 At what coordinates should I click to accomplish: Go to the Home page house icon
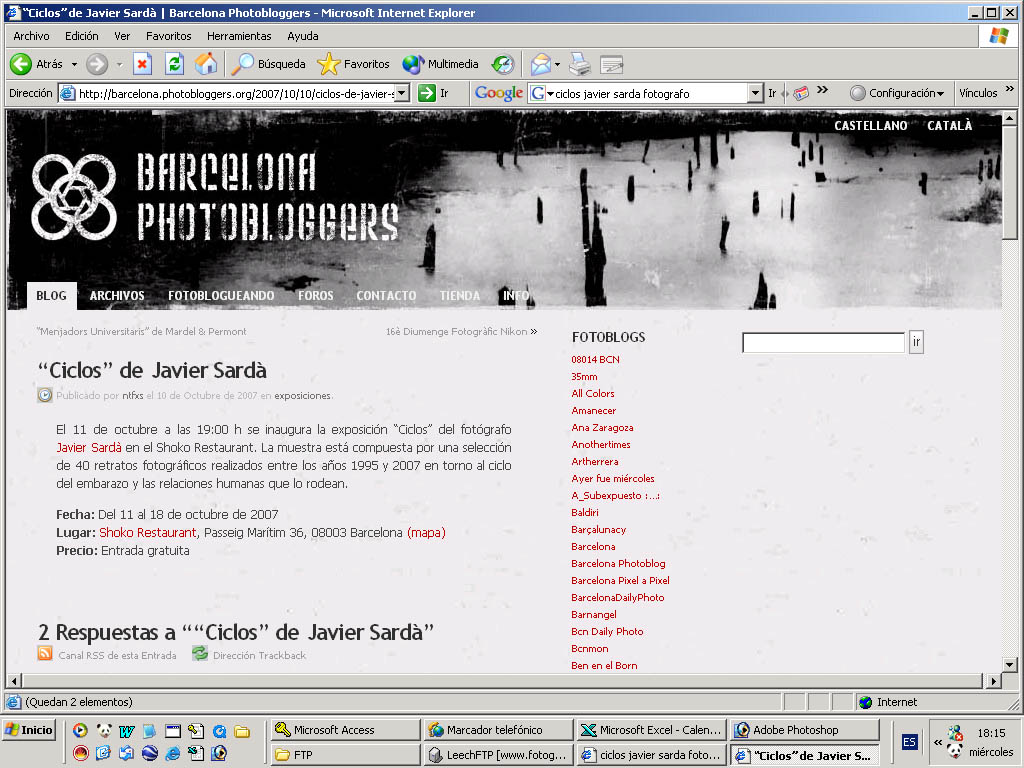206,64
